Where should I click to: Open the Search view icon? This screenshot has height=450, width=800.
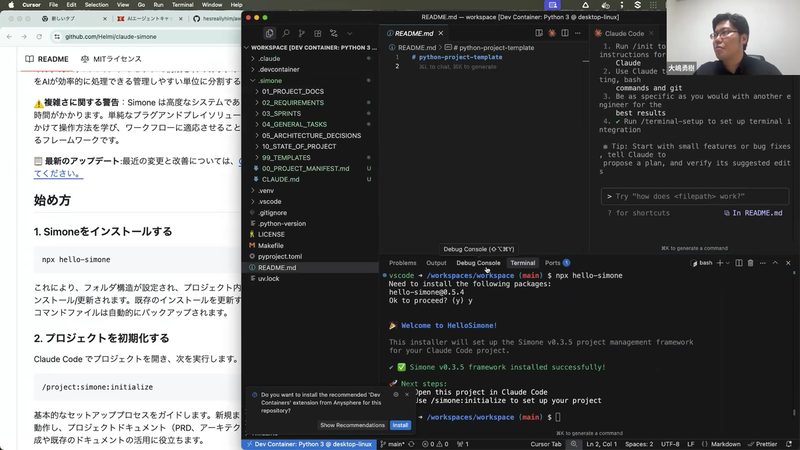point(286,33)
